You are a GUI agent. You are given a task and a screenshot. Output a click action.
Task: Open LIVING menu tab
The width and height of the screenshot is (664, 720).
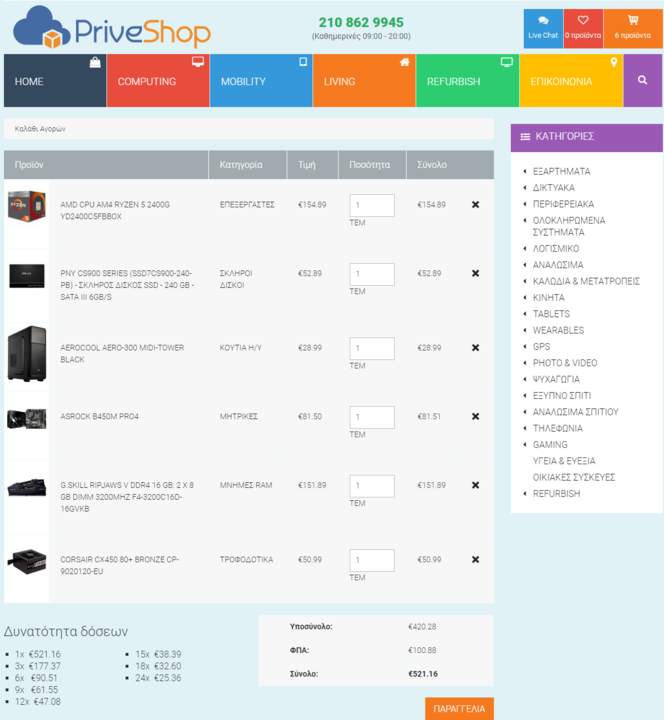(364, 81)
